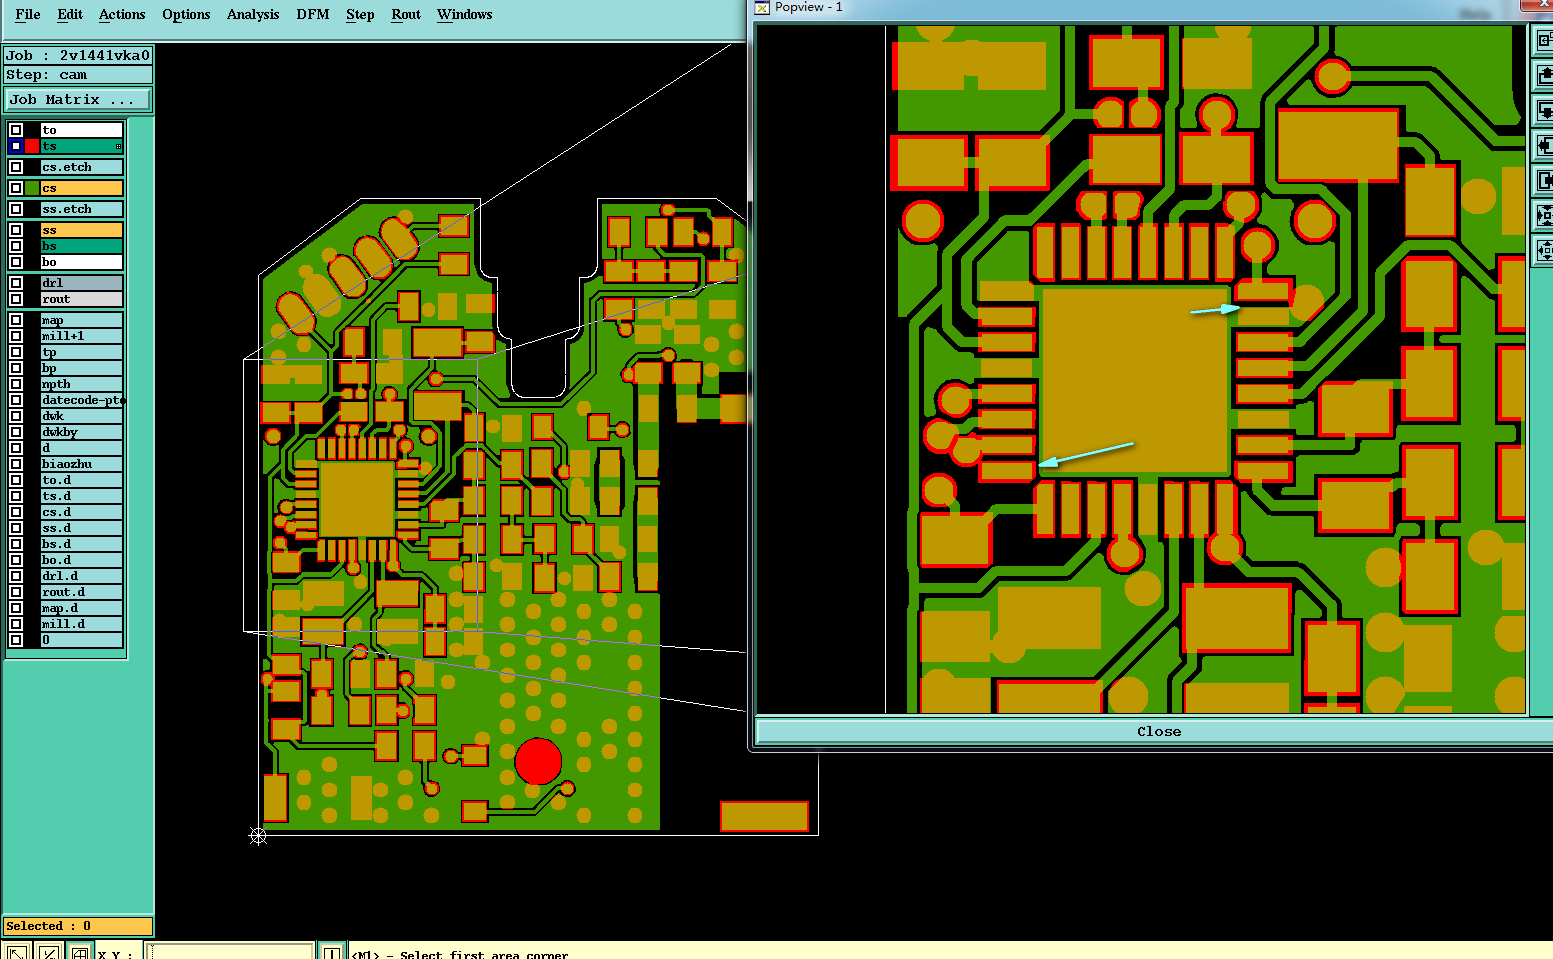Viewport: 1553px width, 959px height.
Task: Click the pan-right arrow icon in right toolbar
Action: 1544,180
